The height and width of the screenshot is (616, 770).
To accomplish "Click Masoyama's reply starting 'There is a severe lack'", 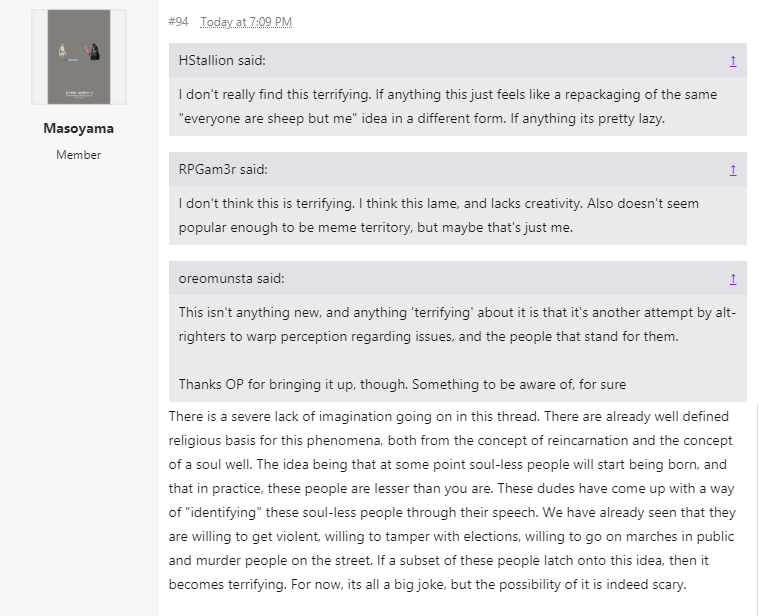I will [x=452, y=500].
